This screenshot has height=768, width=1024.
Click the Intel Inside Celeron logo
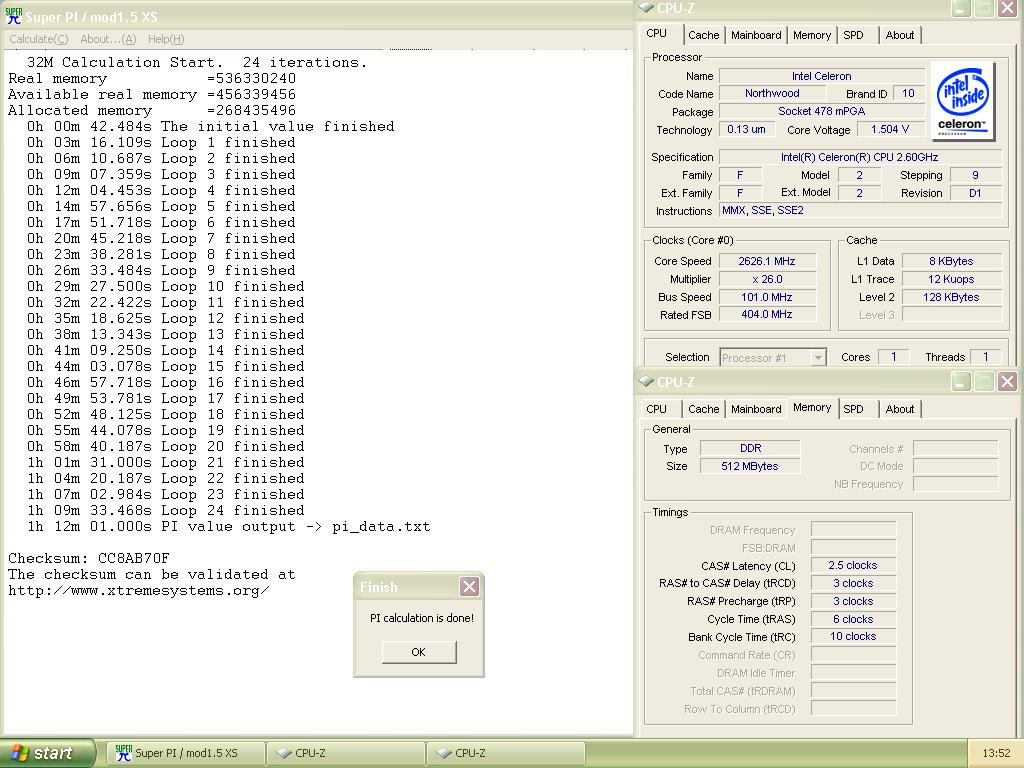click(962, 101)
